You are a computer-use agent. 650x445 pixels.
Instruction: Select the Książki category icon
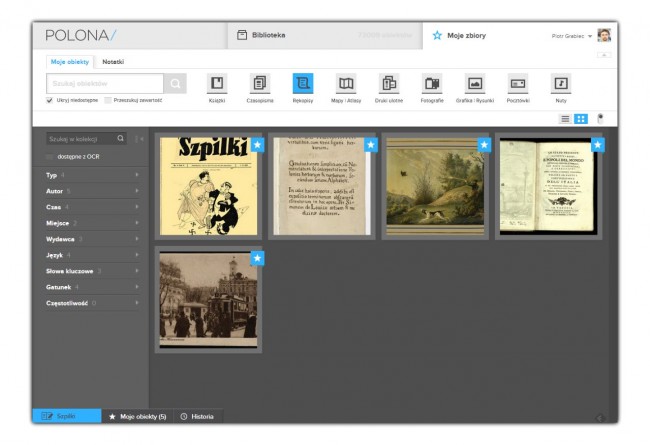[x=217, y=83]
